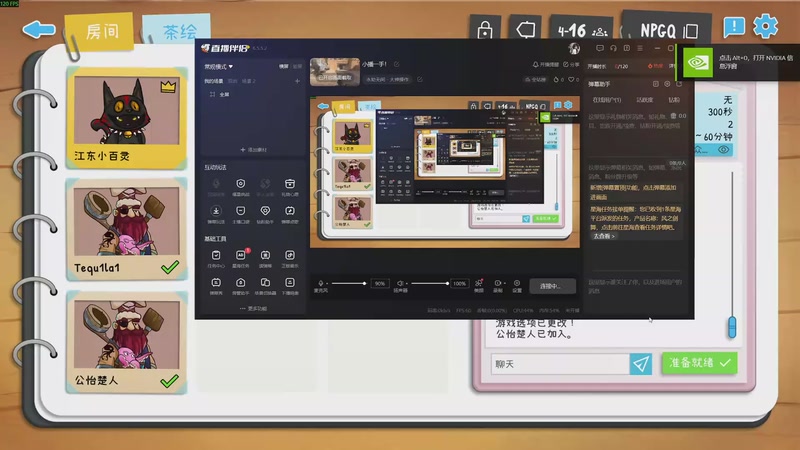Open the 房管助手 icon

(x=240, y=285)
